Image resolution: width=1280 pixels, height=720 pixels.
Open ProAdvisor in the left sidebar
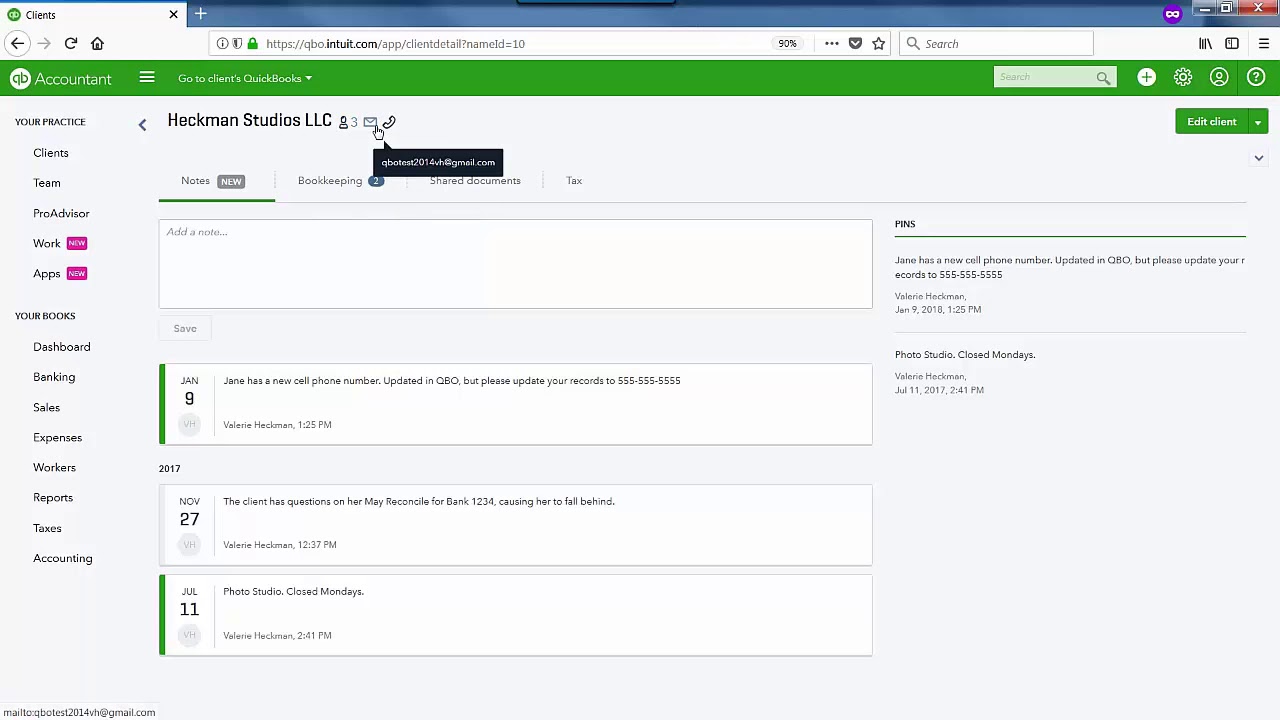click(61, 213)
